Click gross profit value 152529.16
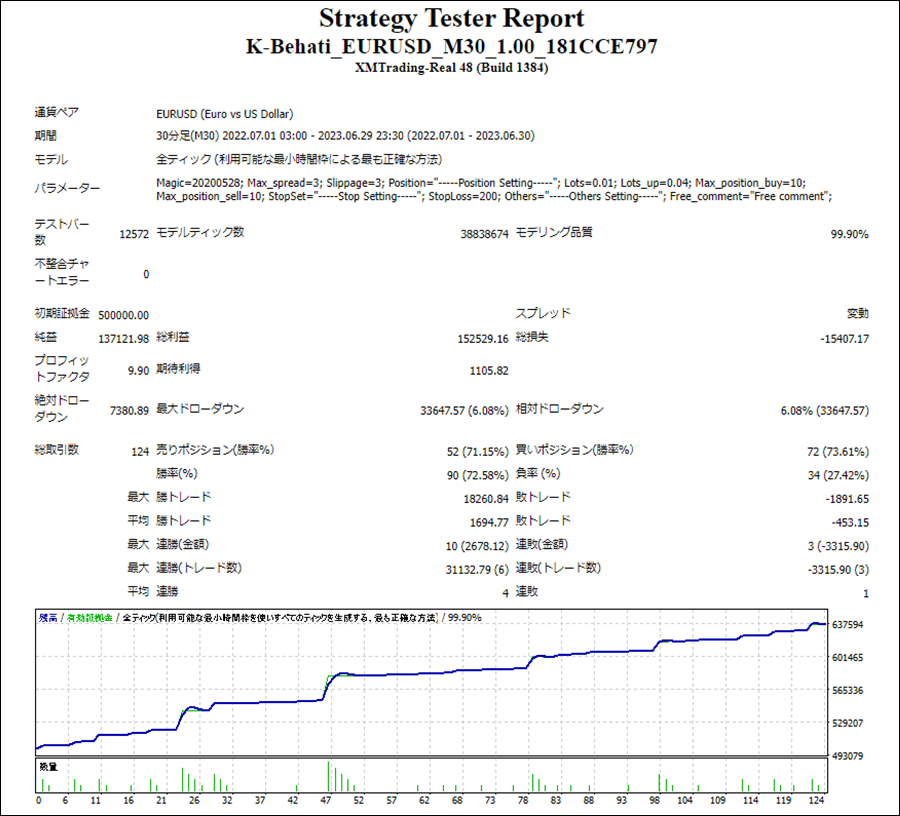 point(483,339)
